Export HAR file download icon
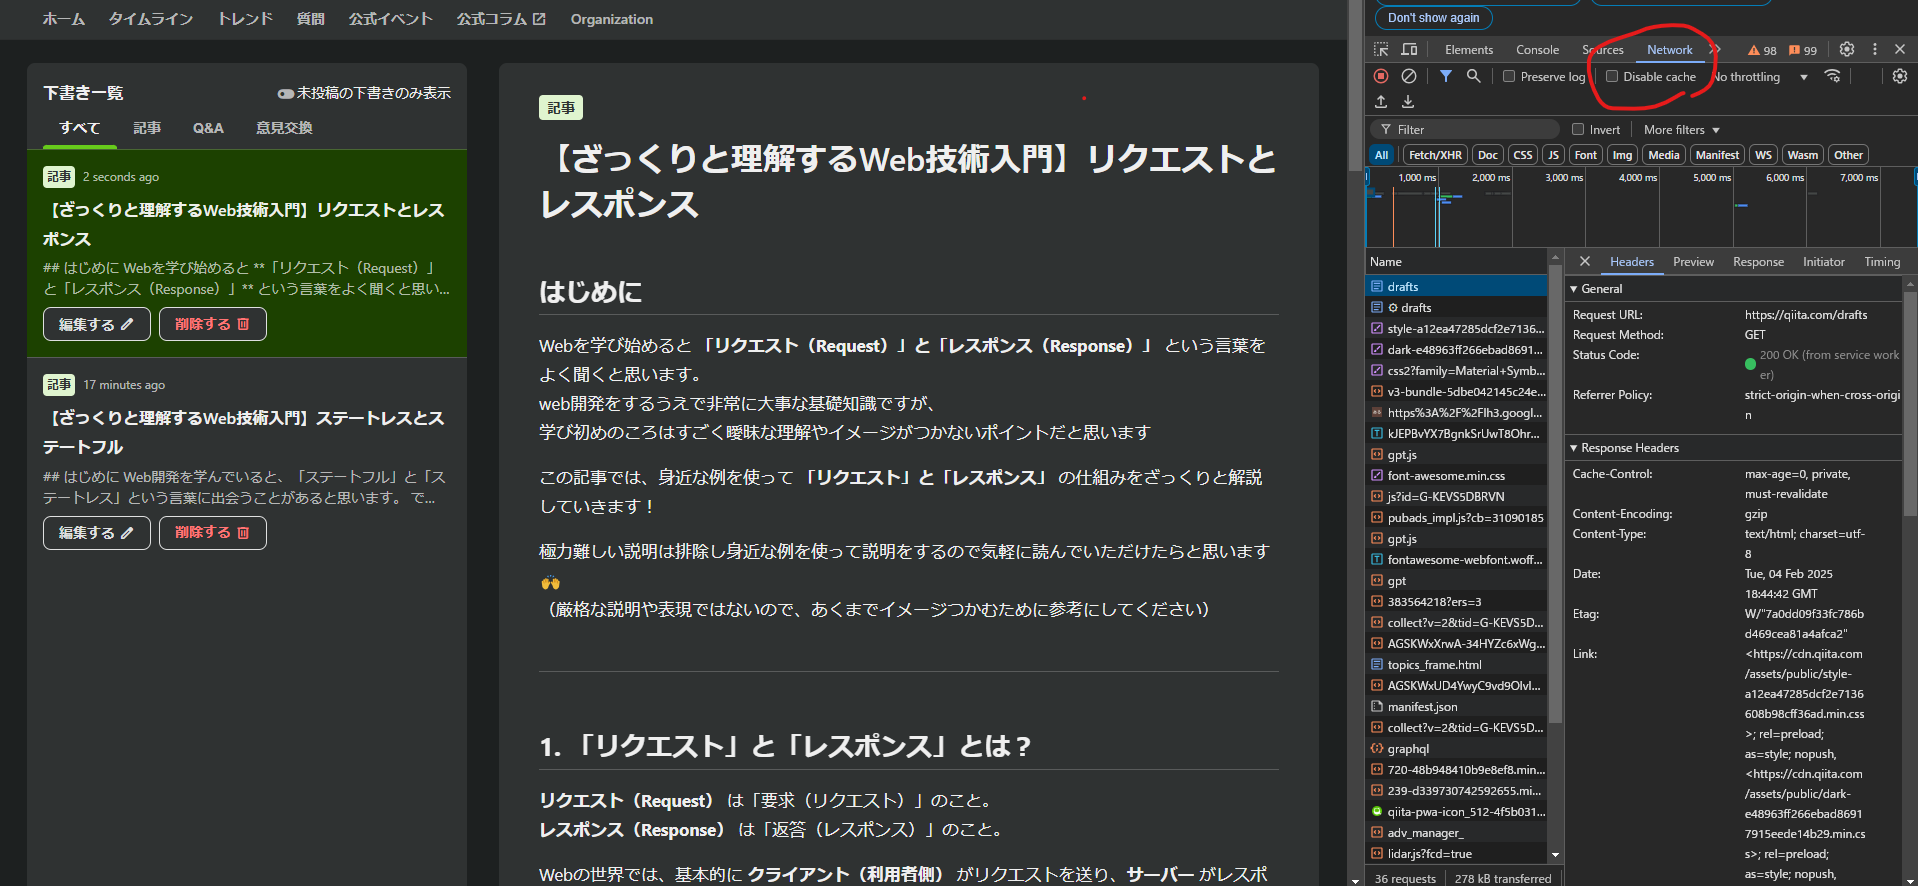Screen dimensions: 1918x886 (1408, 102)
